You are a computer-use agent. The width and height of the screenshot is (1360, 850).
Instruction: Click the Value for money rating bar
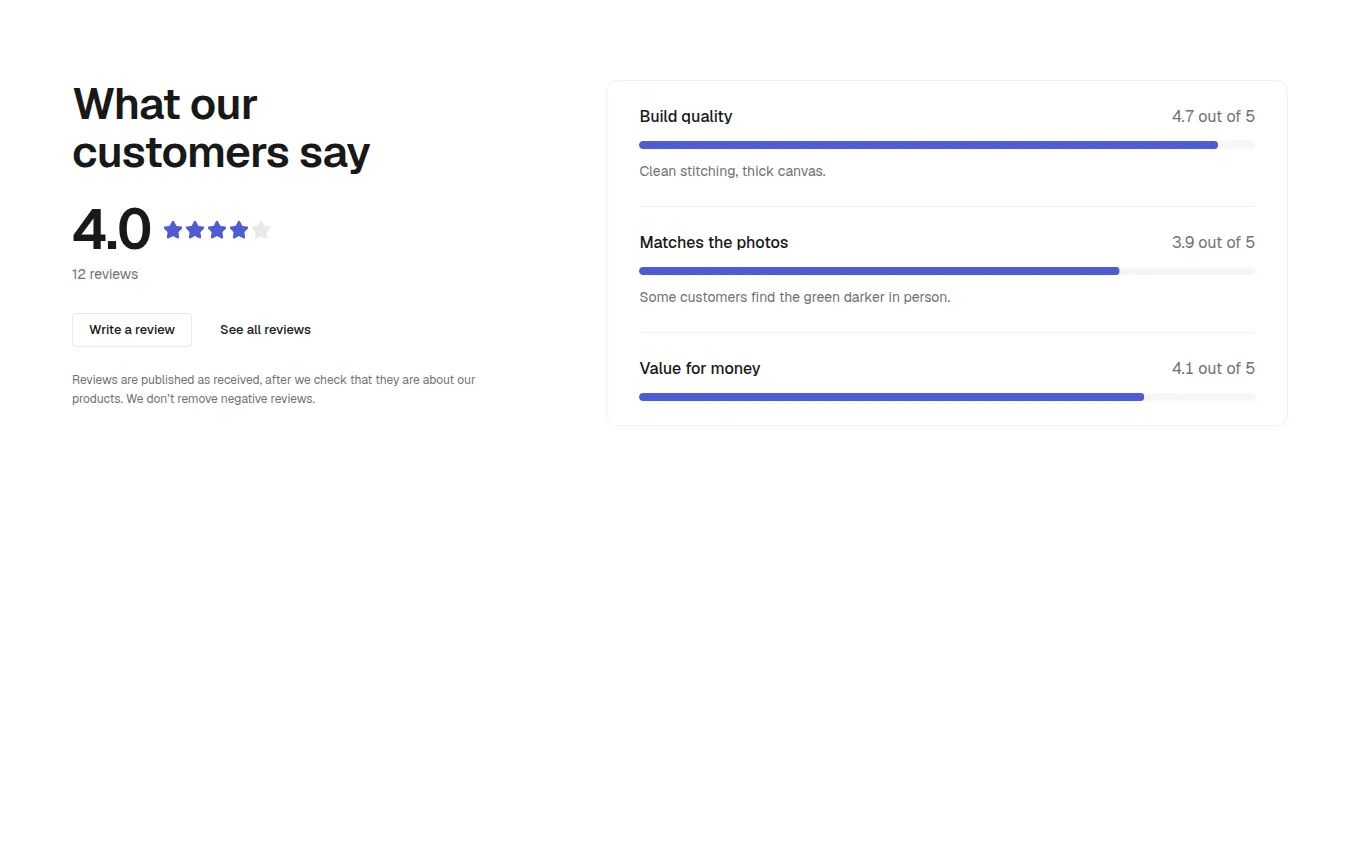(x=947, y=397)
